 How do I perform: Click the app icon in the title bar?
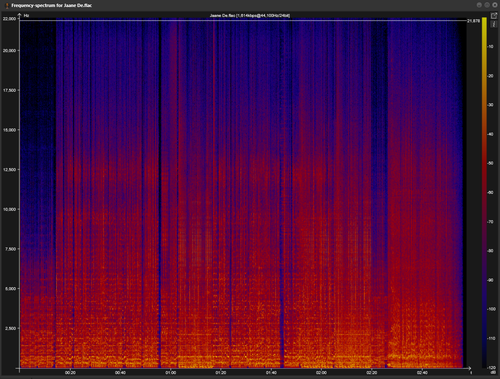[x=7, y=5]
